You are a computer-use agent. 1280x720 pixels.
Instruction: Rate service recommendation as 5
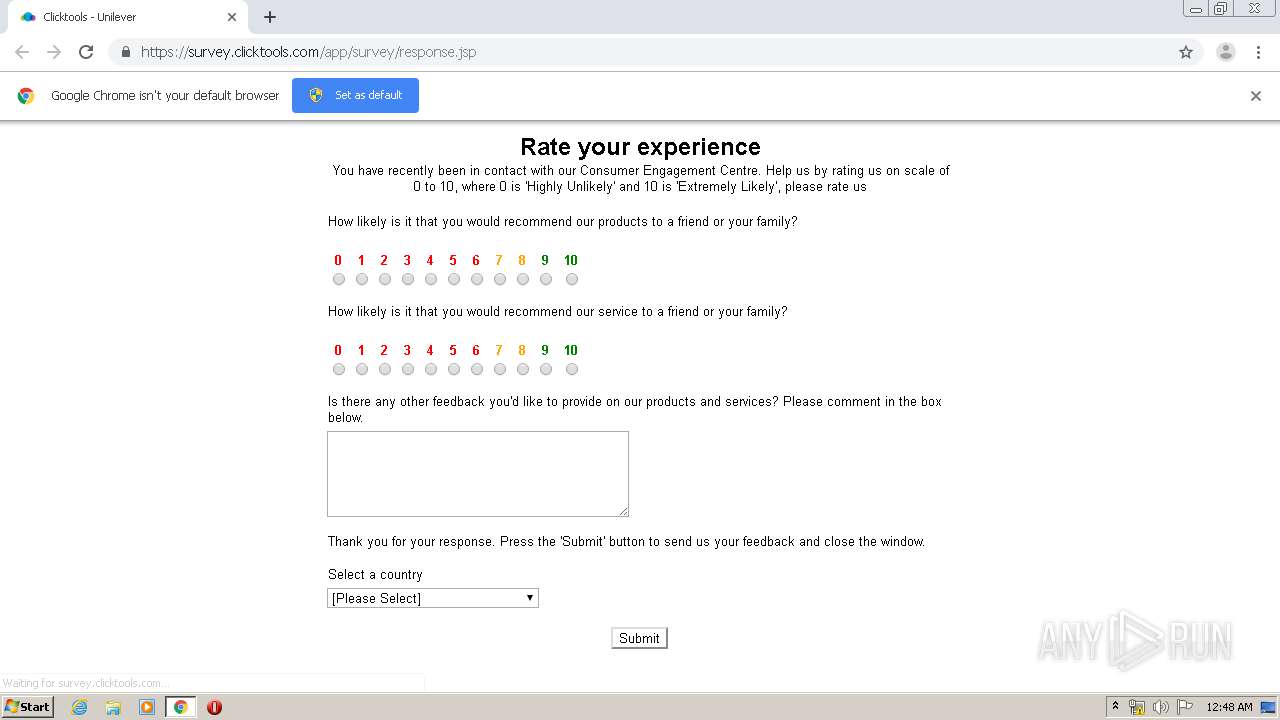tap(454, 369)
